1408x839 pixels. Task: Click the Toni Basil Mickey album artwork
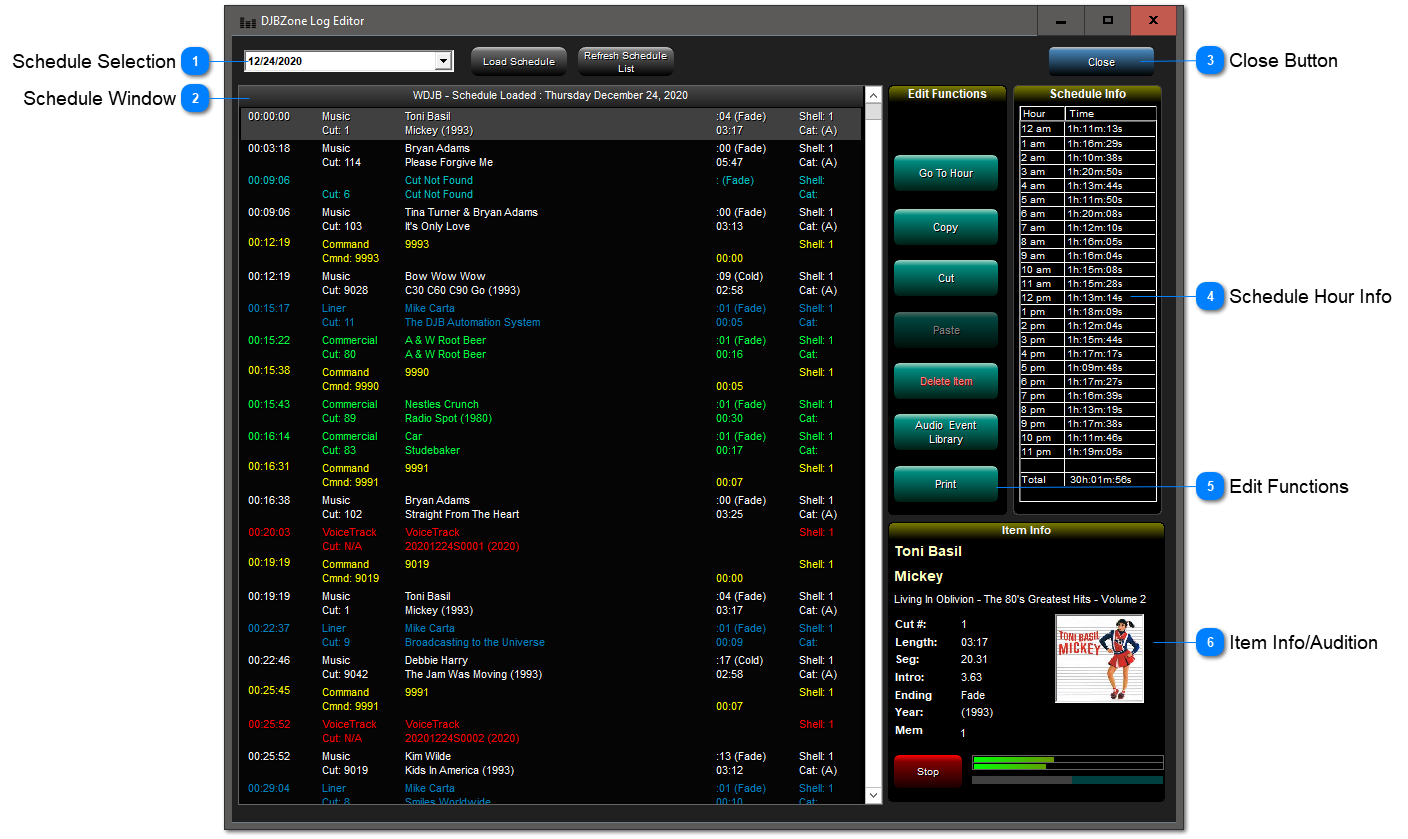point(1100,659)
